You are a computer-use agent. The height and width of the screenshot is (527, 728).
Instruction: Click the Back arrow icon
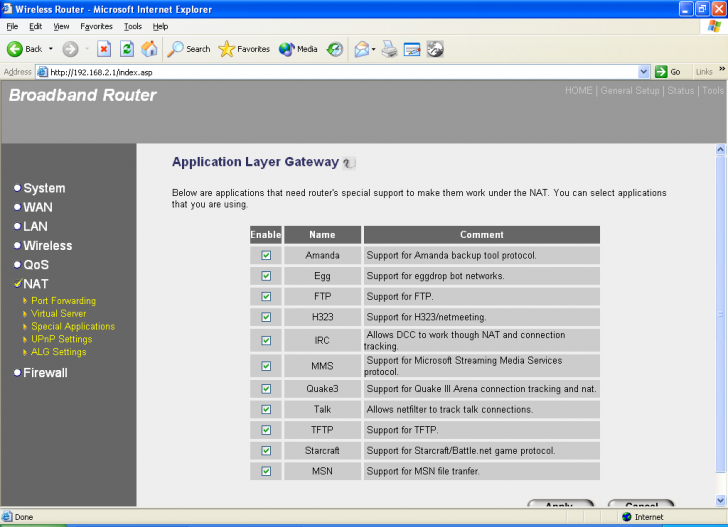(x=14, y=49)
